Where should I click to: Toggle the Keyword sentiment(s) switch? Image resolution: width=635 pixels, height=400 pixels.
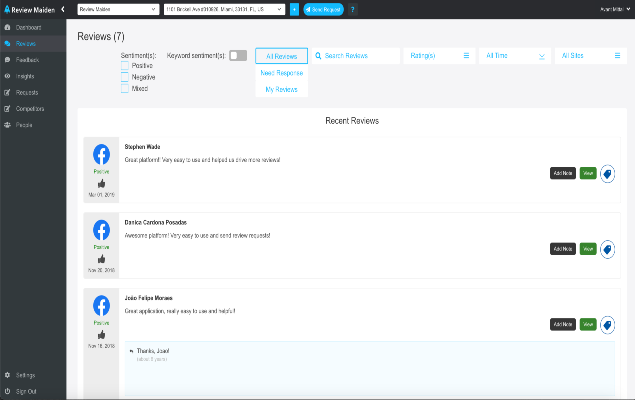(238, 55)
